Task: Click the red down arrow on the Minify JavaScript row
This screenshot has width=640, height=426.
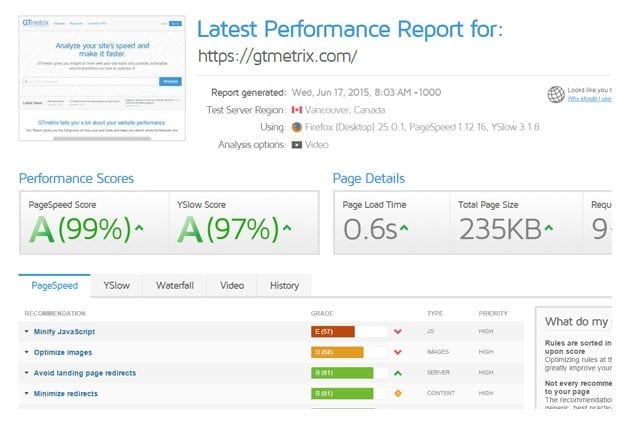Action: click(x=398, y=332)
